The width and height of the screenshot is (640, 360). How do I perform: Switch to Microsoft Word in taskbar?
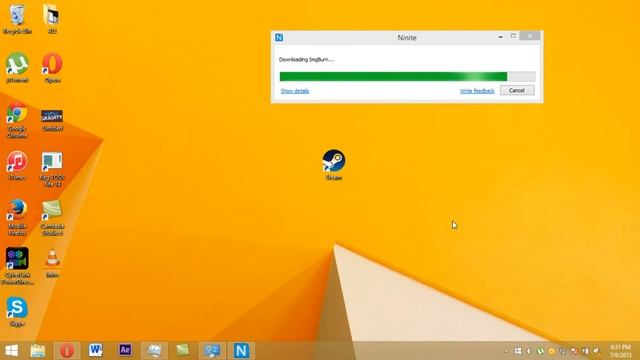pos(96,350)
